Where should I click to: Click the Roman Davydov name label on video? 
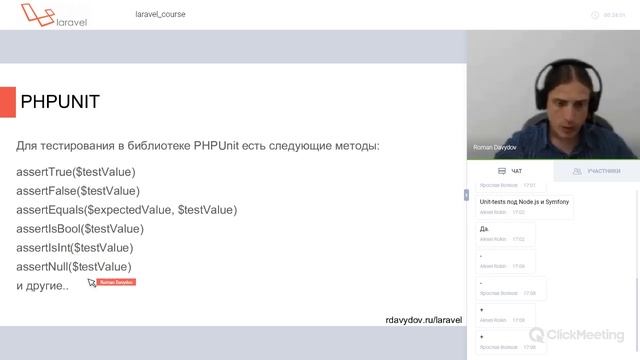[x=495, y=147]
